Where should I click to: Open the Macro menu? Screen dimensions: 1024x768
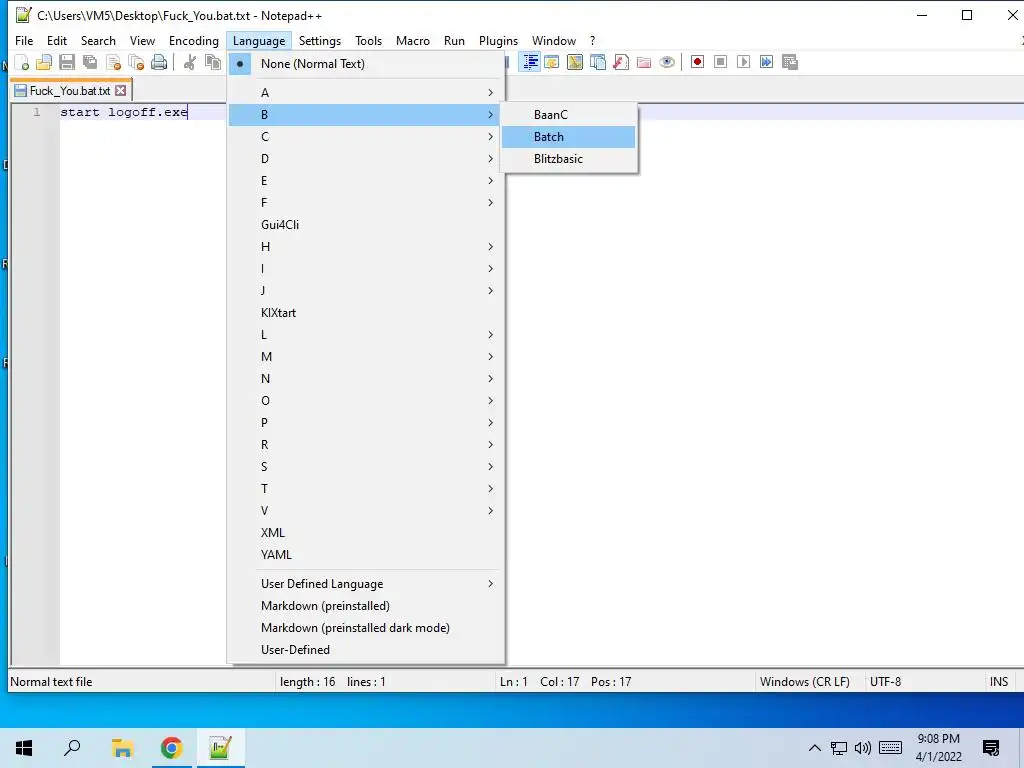click(x=413, y=40)
